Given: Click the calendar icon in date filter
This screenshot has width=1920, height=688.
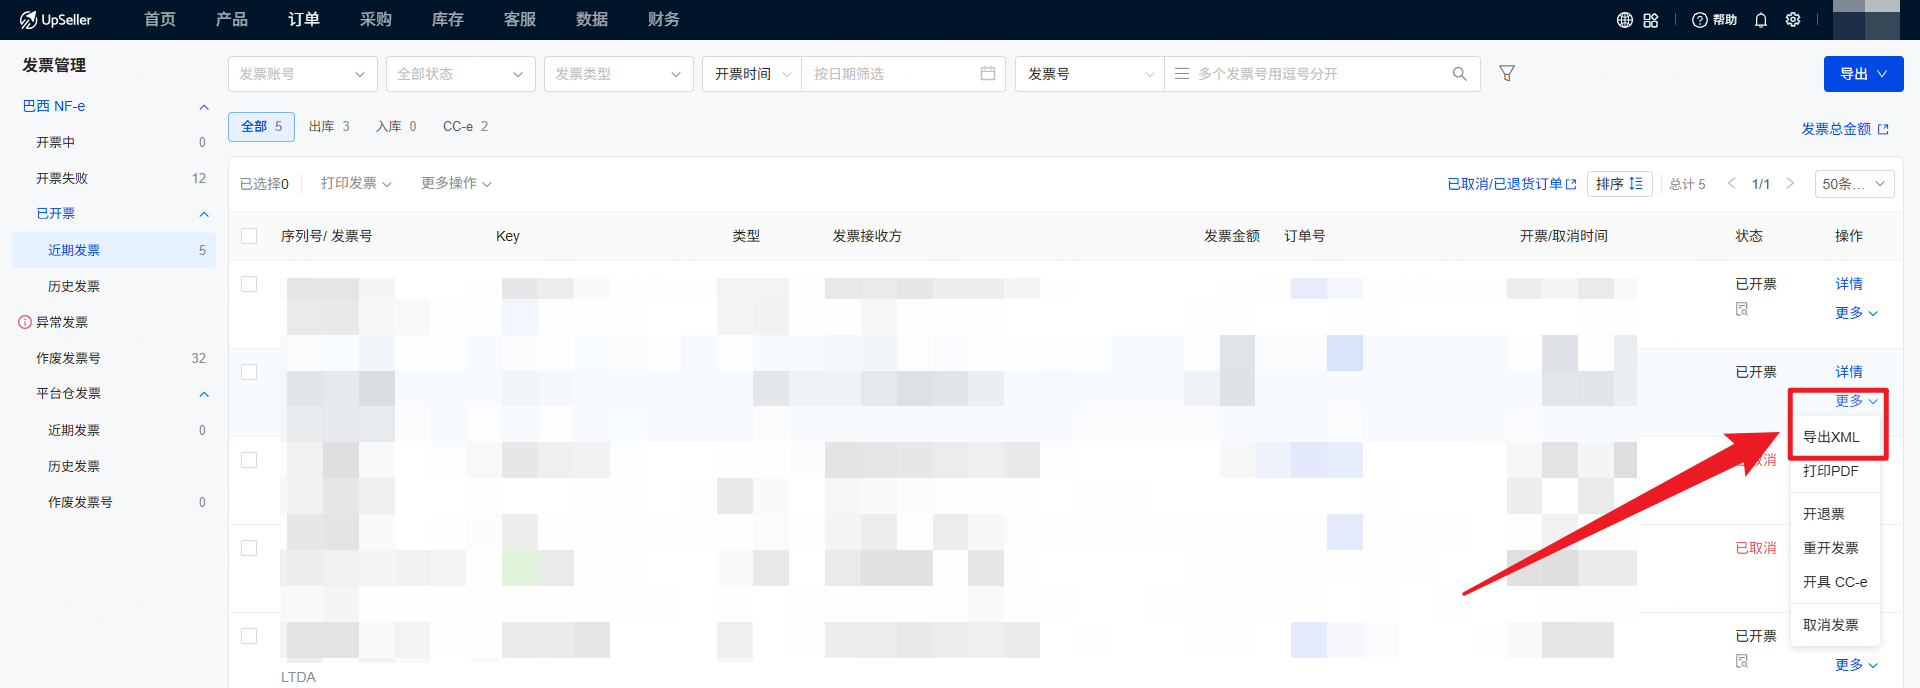Looking at the screenshot, I should click(988, 74).
